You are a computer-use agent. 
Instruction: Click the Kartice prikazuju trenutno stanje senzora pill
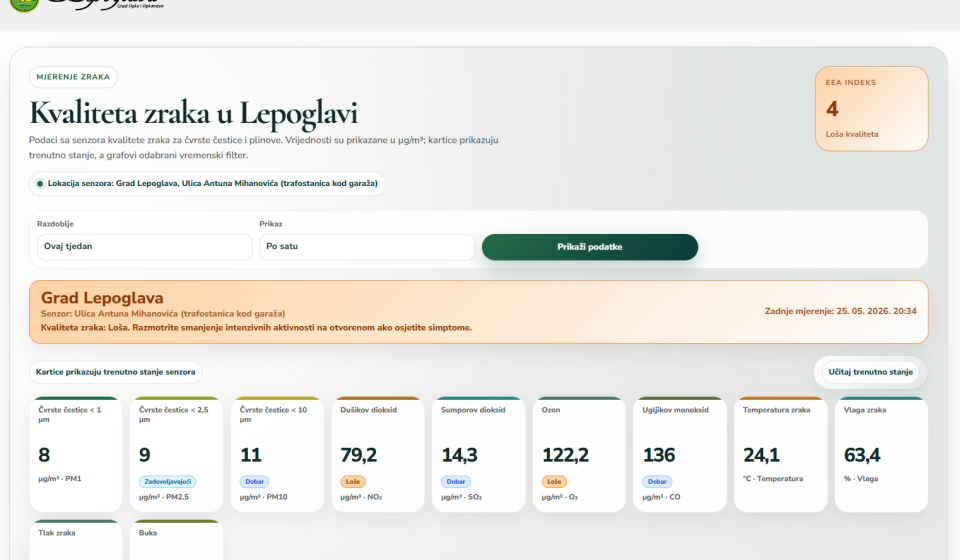116,372
